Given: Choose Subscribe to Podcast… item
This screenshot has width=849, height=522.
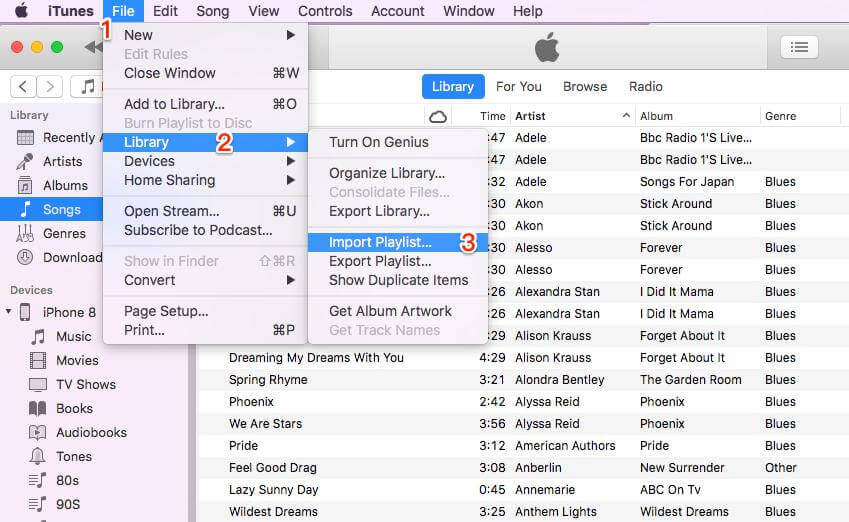Looking at the screenshot, I should pyautogui.click(x=206, y=230).
